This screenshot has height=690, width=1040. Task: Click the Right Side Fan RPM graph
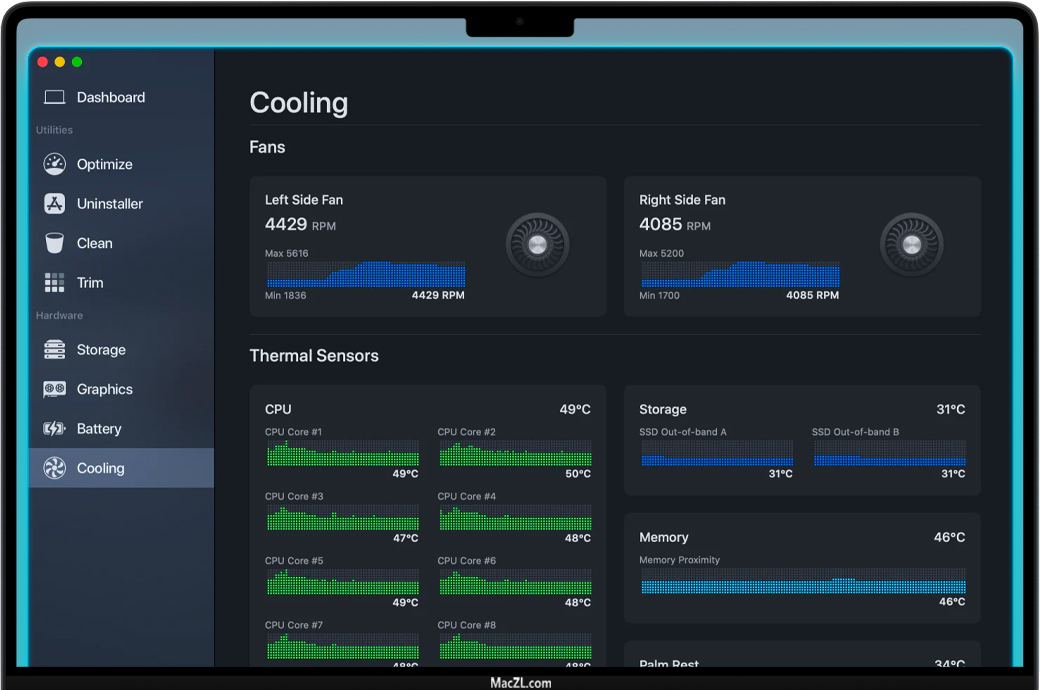(739, 275)
